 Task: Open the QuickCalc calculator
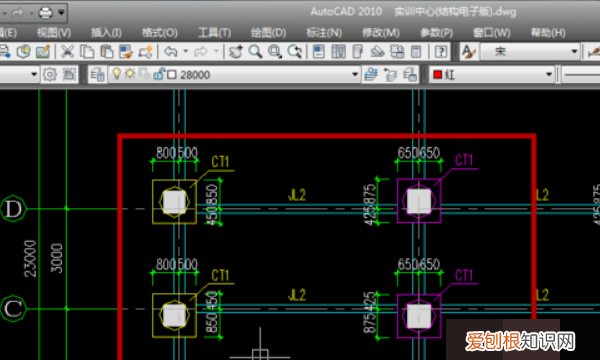click(x=416, y=51)
